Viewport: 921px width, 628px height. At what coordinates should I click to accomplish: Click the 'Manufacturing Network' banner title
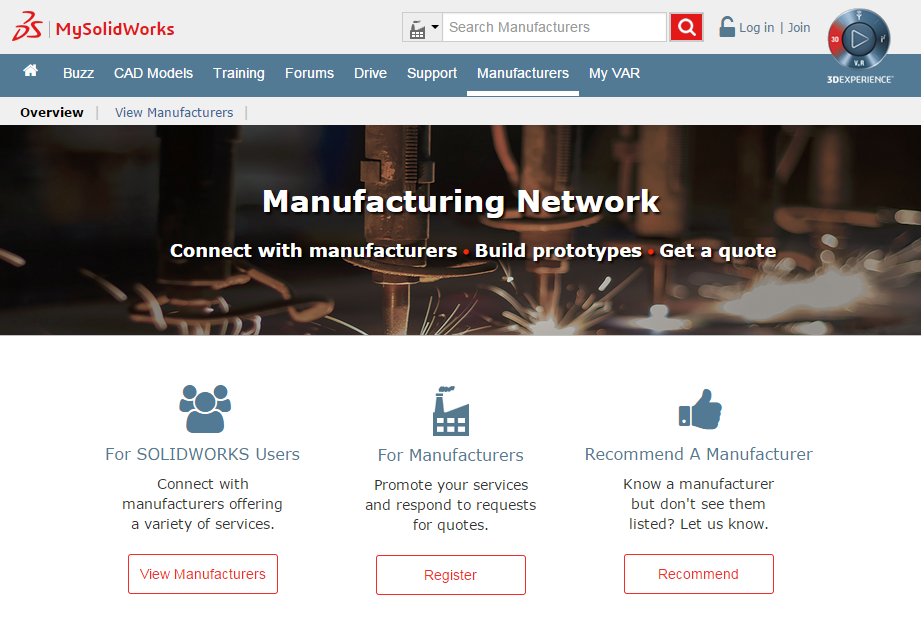461,202
